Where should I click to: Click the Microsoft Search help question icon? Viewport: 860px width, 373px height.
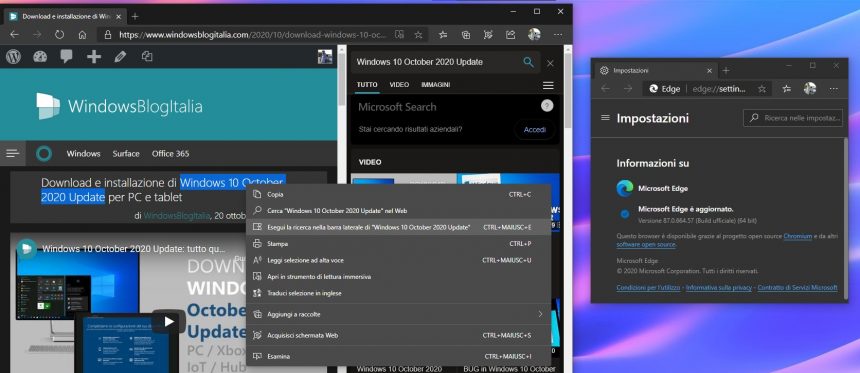tap(547, 106)
